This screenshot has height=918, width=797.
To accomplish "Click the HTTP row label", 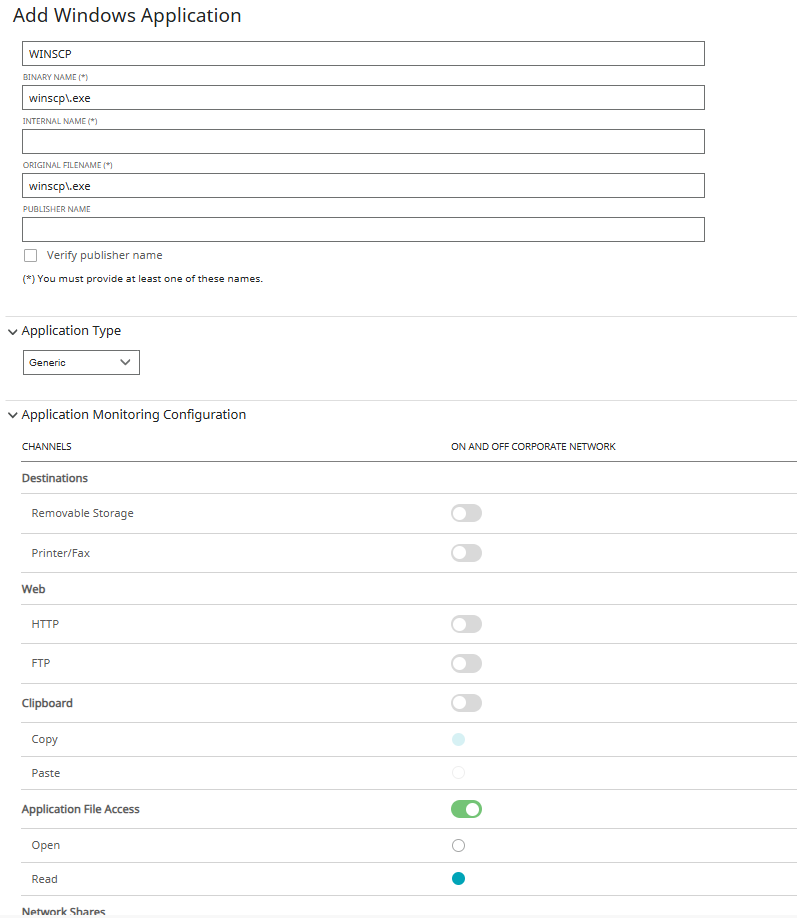I will coord(45,624).
